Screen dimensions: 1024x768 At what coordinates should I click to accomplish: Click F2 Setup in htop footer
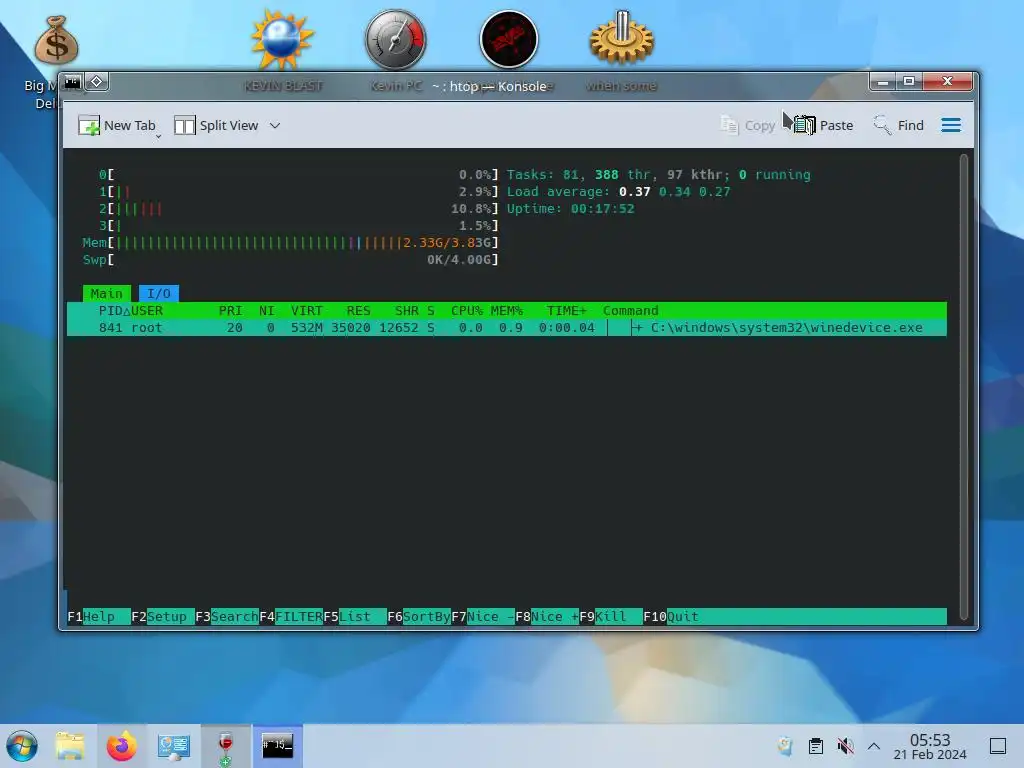pyautogui.click(x=163, y=616)
